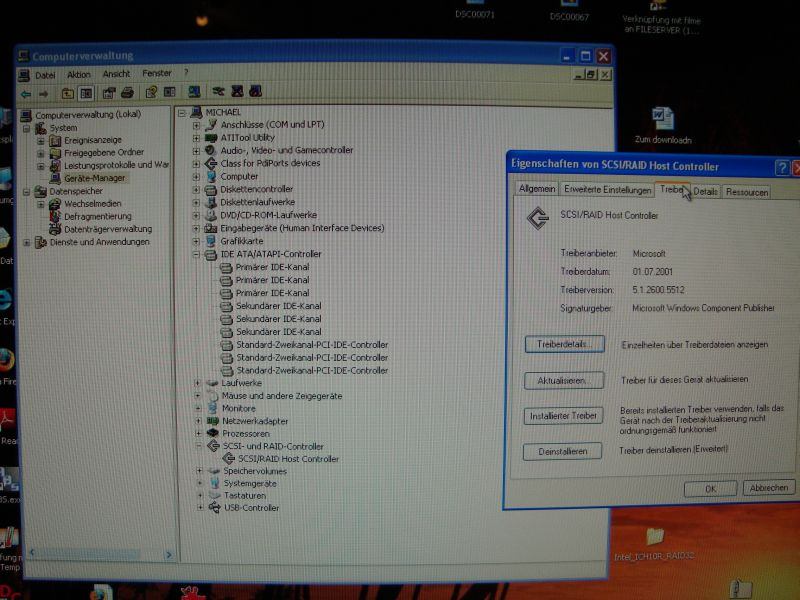This screenshot has width=800, height=600.
Task: Select the MICHAEL computer root icon
Action: coord(196,112)
